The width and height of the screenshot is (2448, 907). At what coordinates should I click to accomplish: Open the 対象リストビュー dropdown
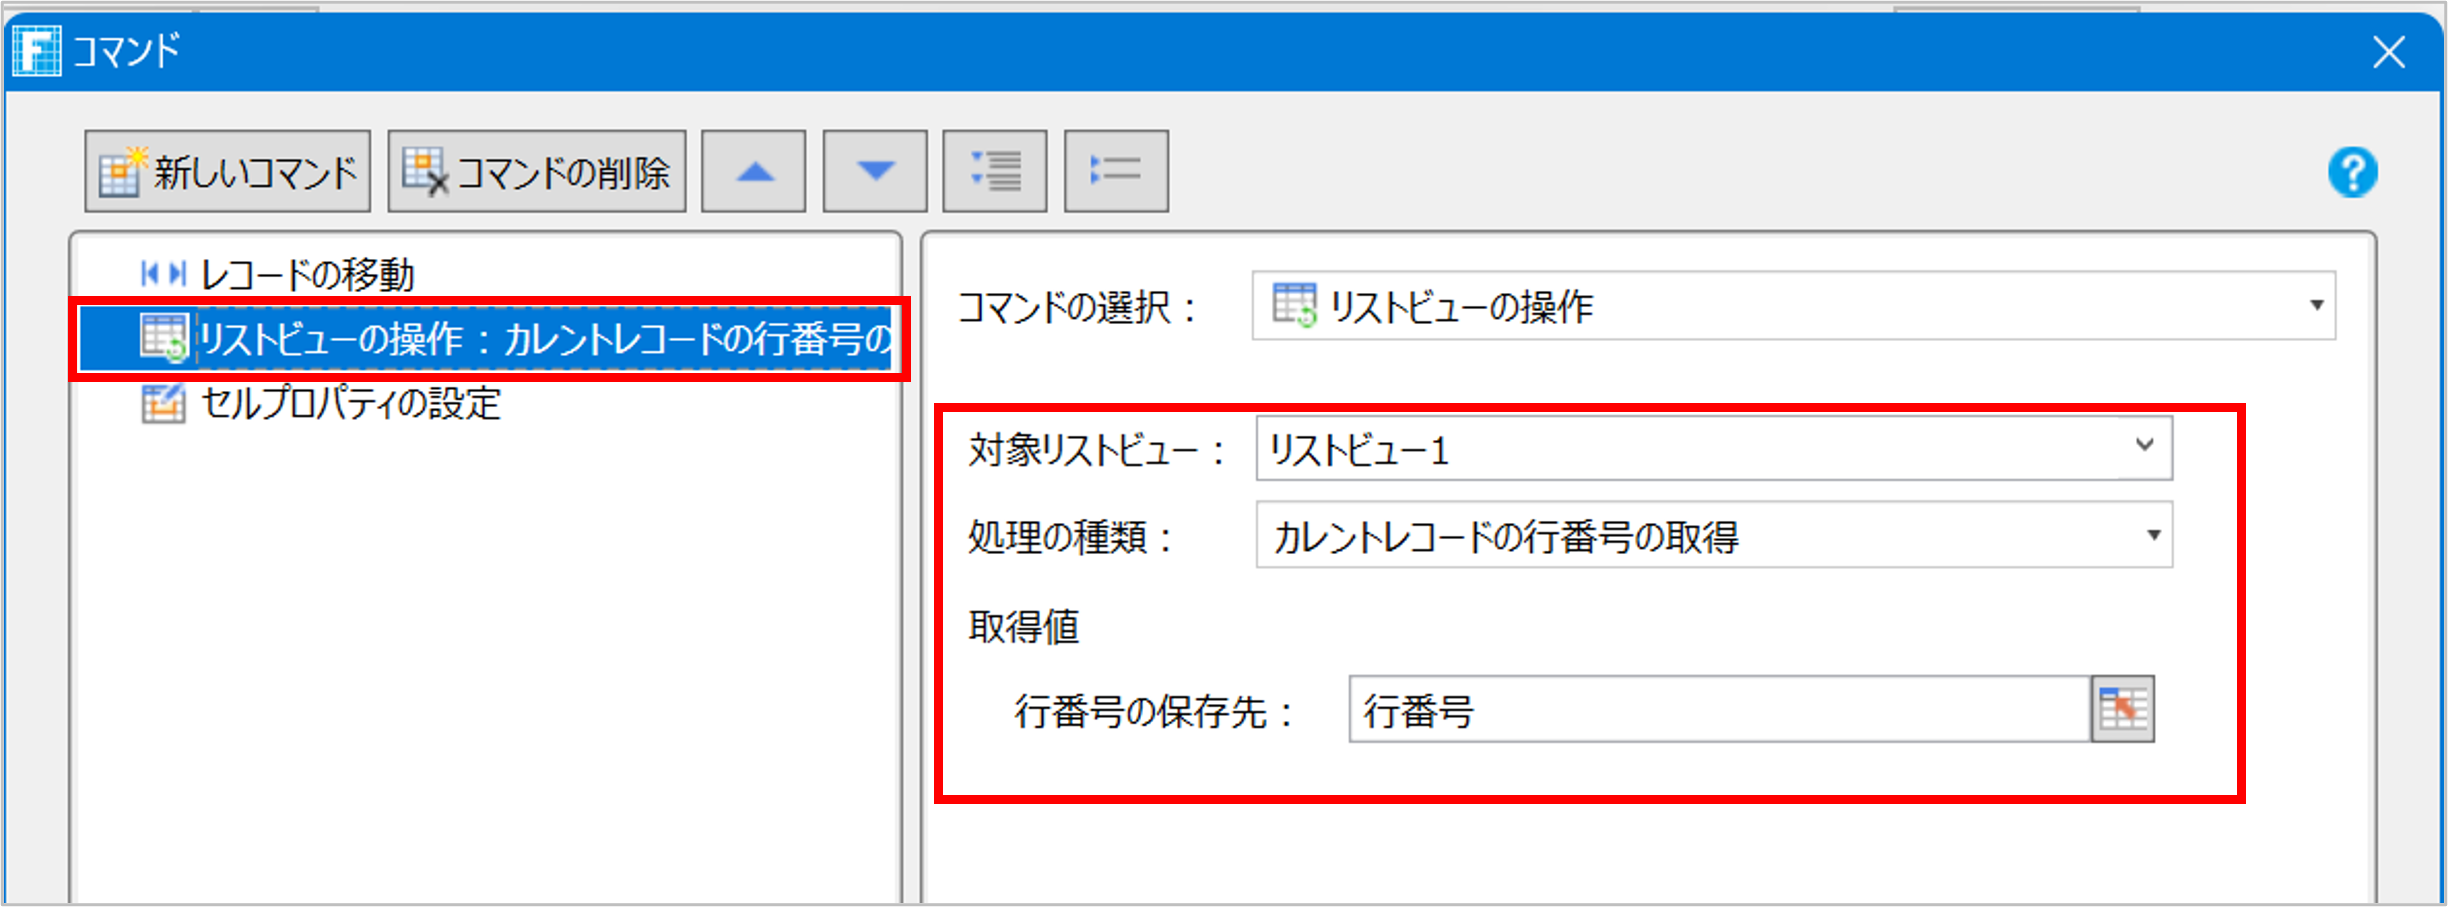click(1714, 449)
